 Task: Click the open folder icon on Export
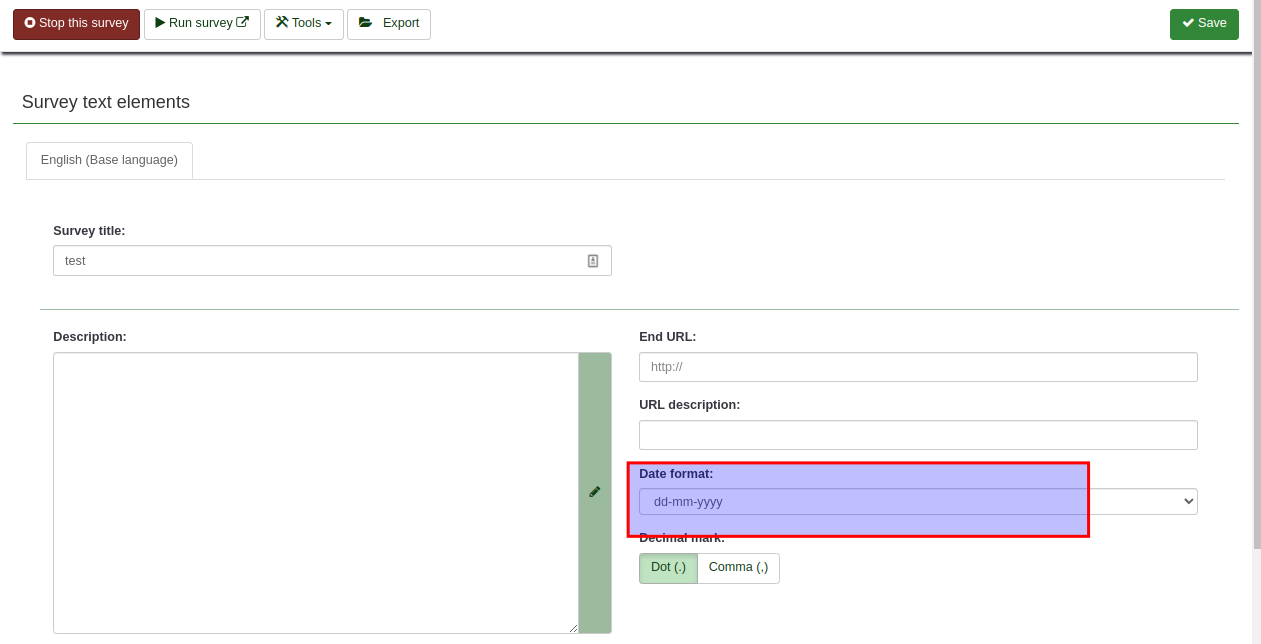(365, 22)
